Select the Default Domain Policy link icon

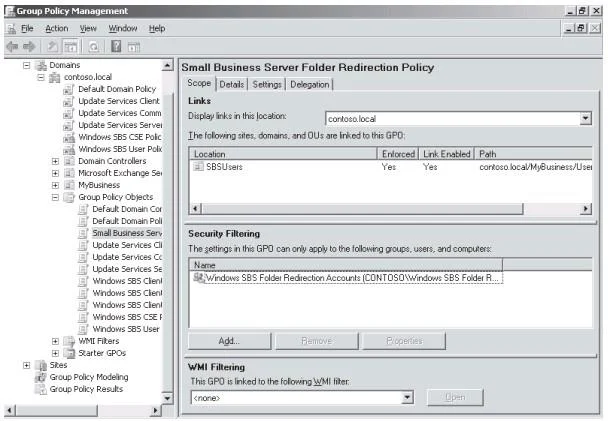(x=69, y=89)
